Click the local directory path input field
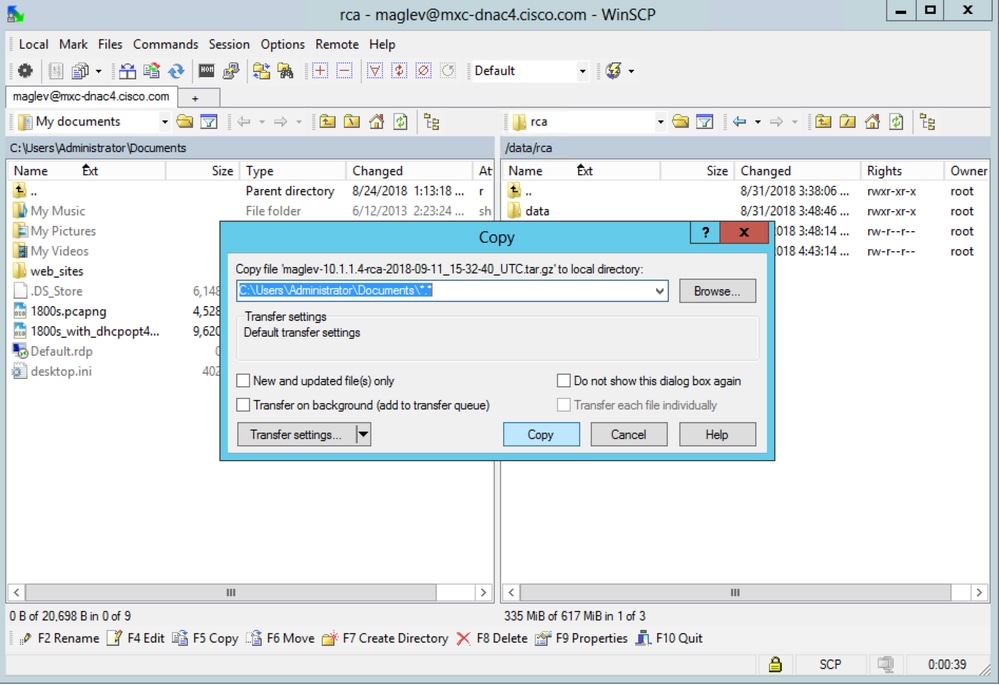This screenshot has height=685, width=999. 452,291
